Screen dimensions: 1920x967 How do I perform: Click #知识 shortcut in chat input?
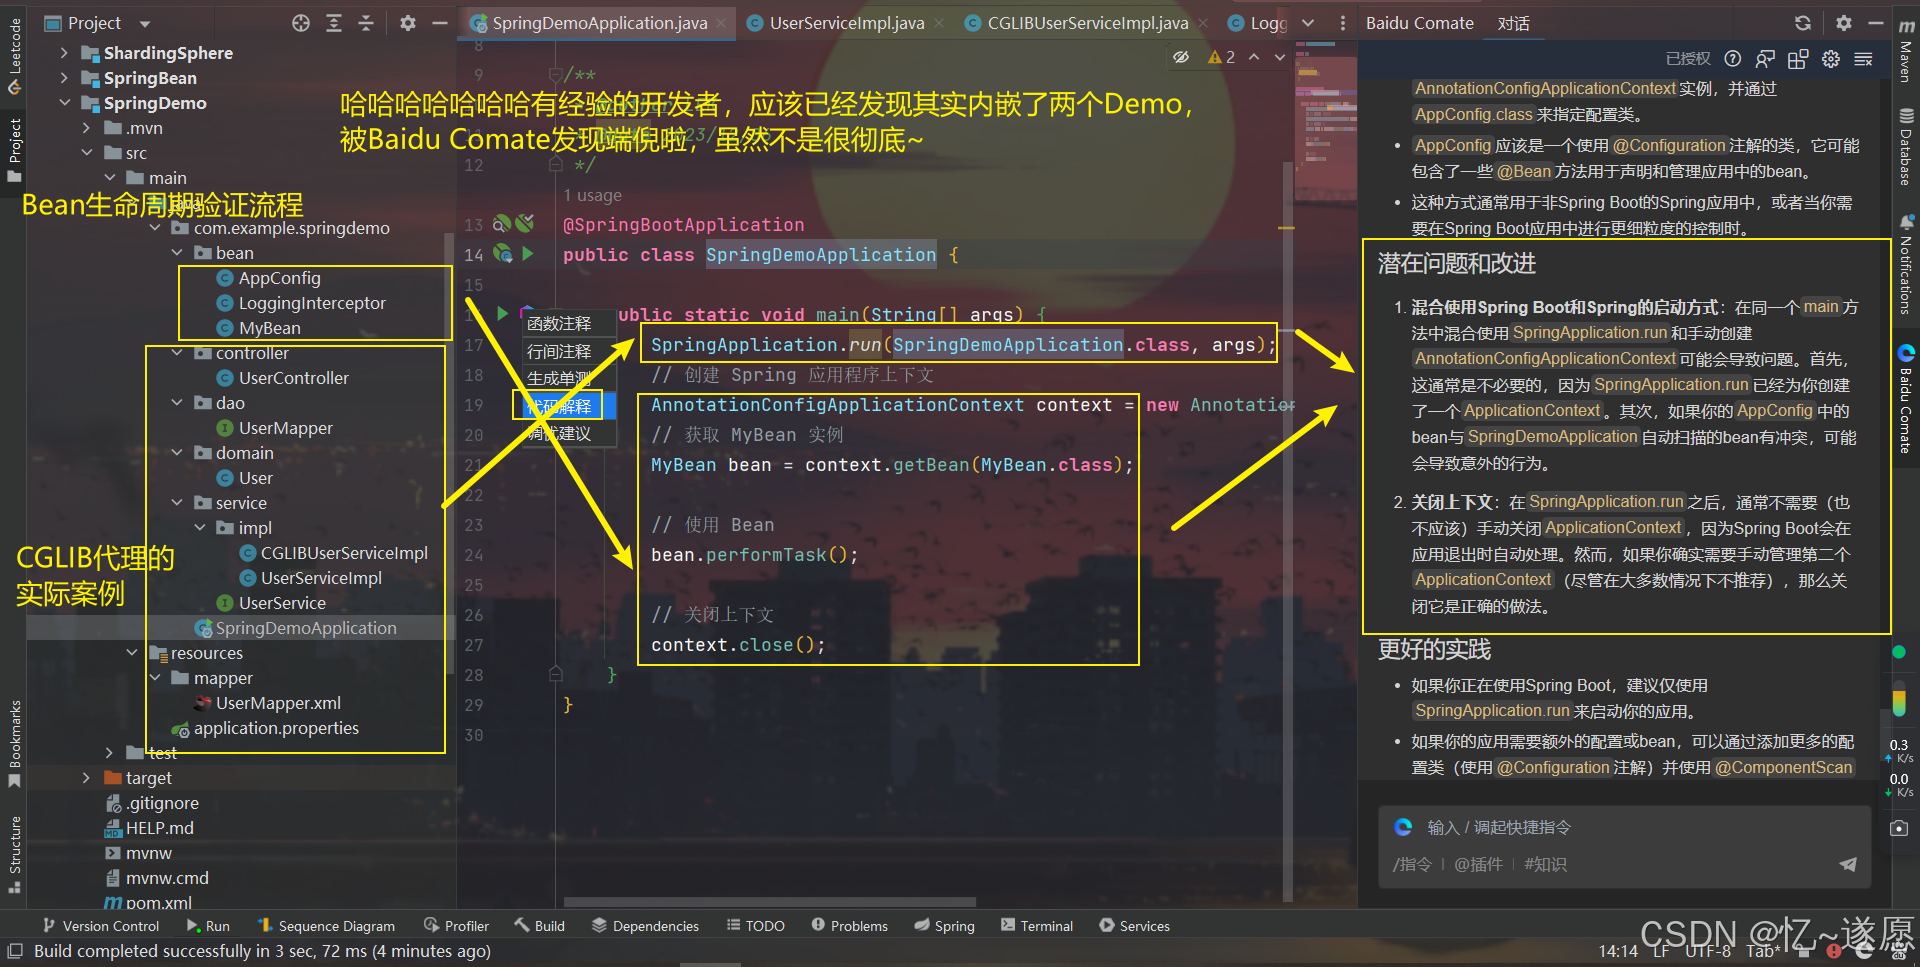(x=1545, y=864)
